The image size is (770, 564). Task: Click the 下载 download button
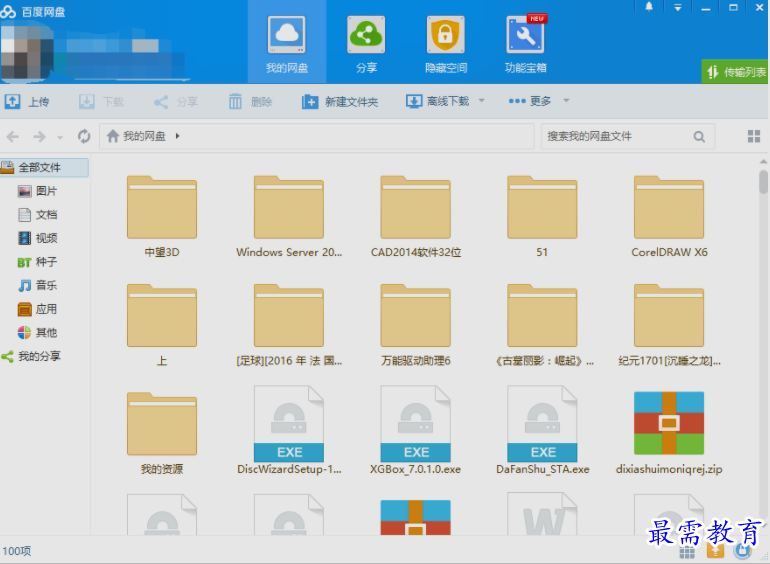pos(102,102)
